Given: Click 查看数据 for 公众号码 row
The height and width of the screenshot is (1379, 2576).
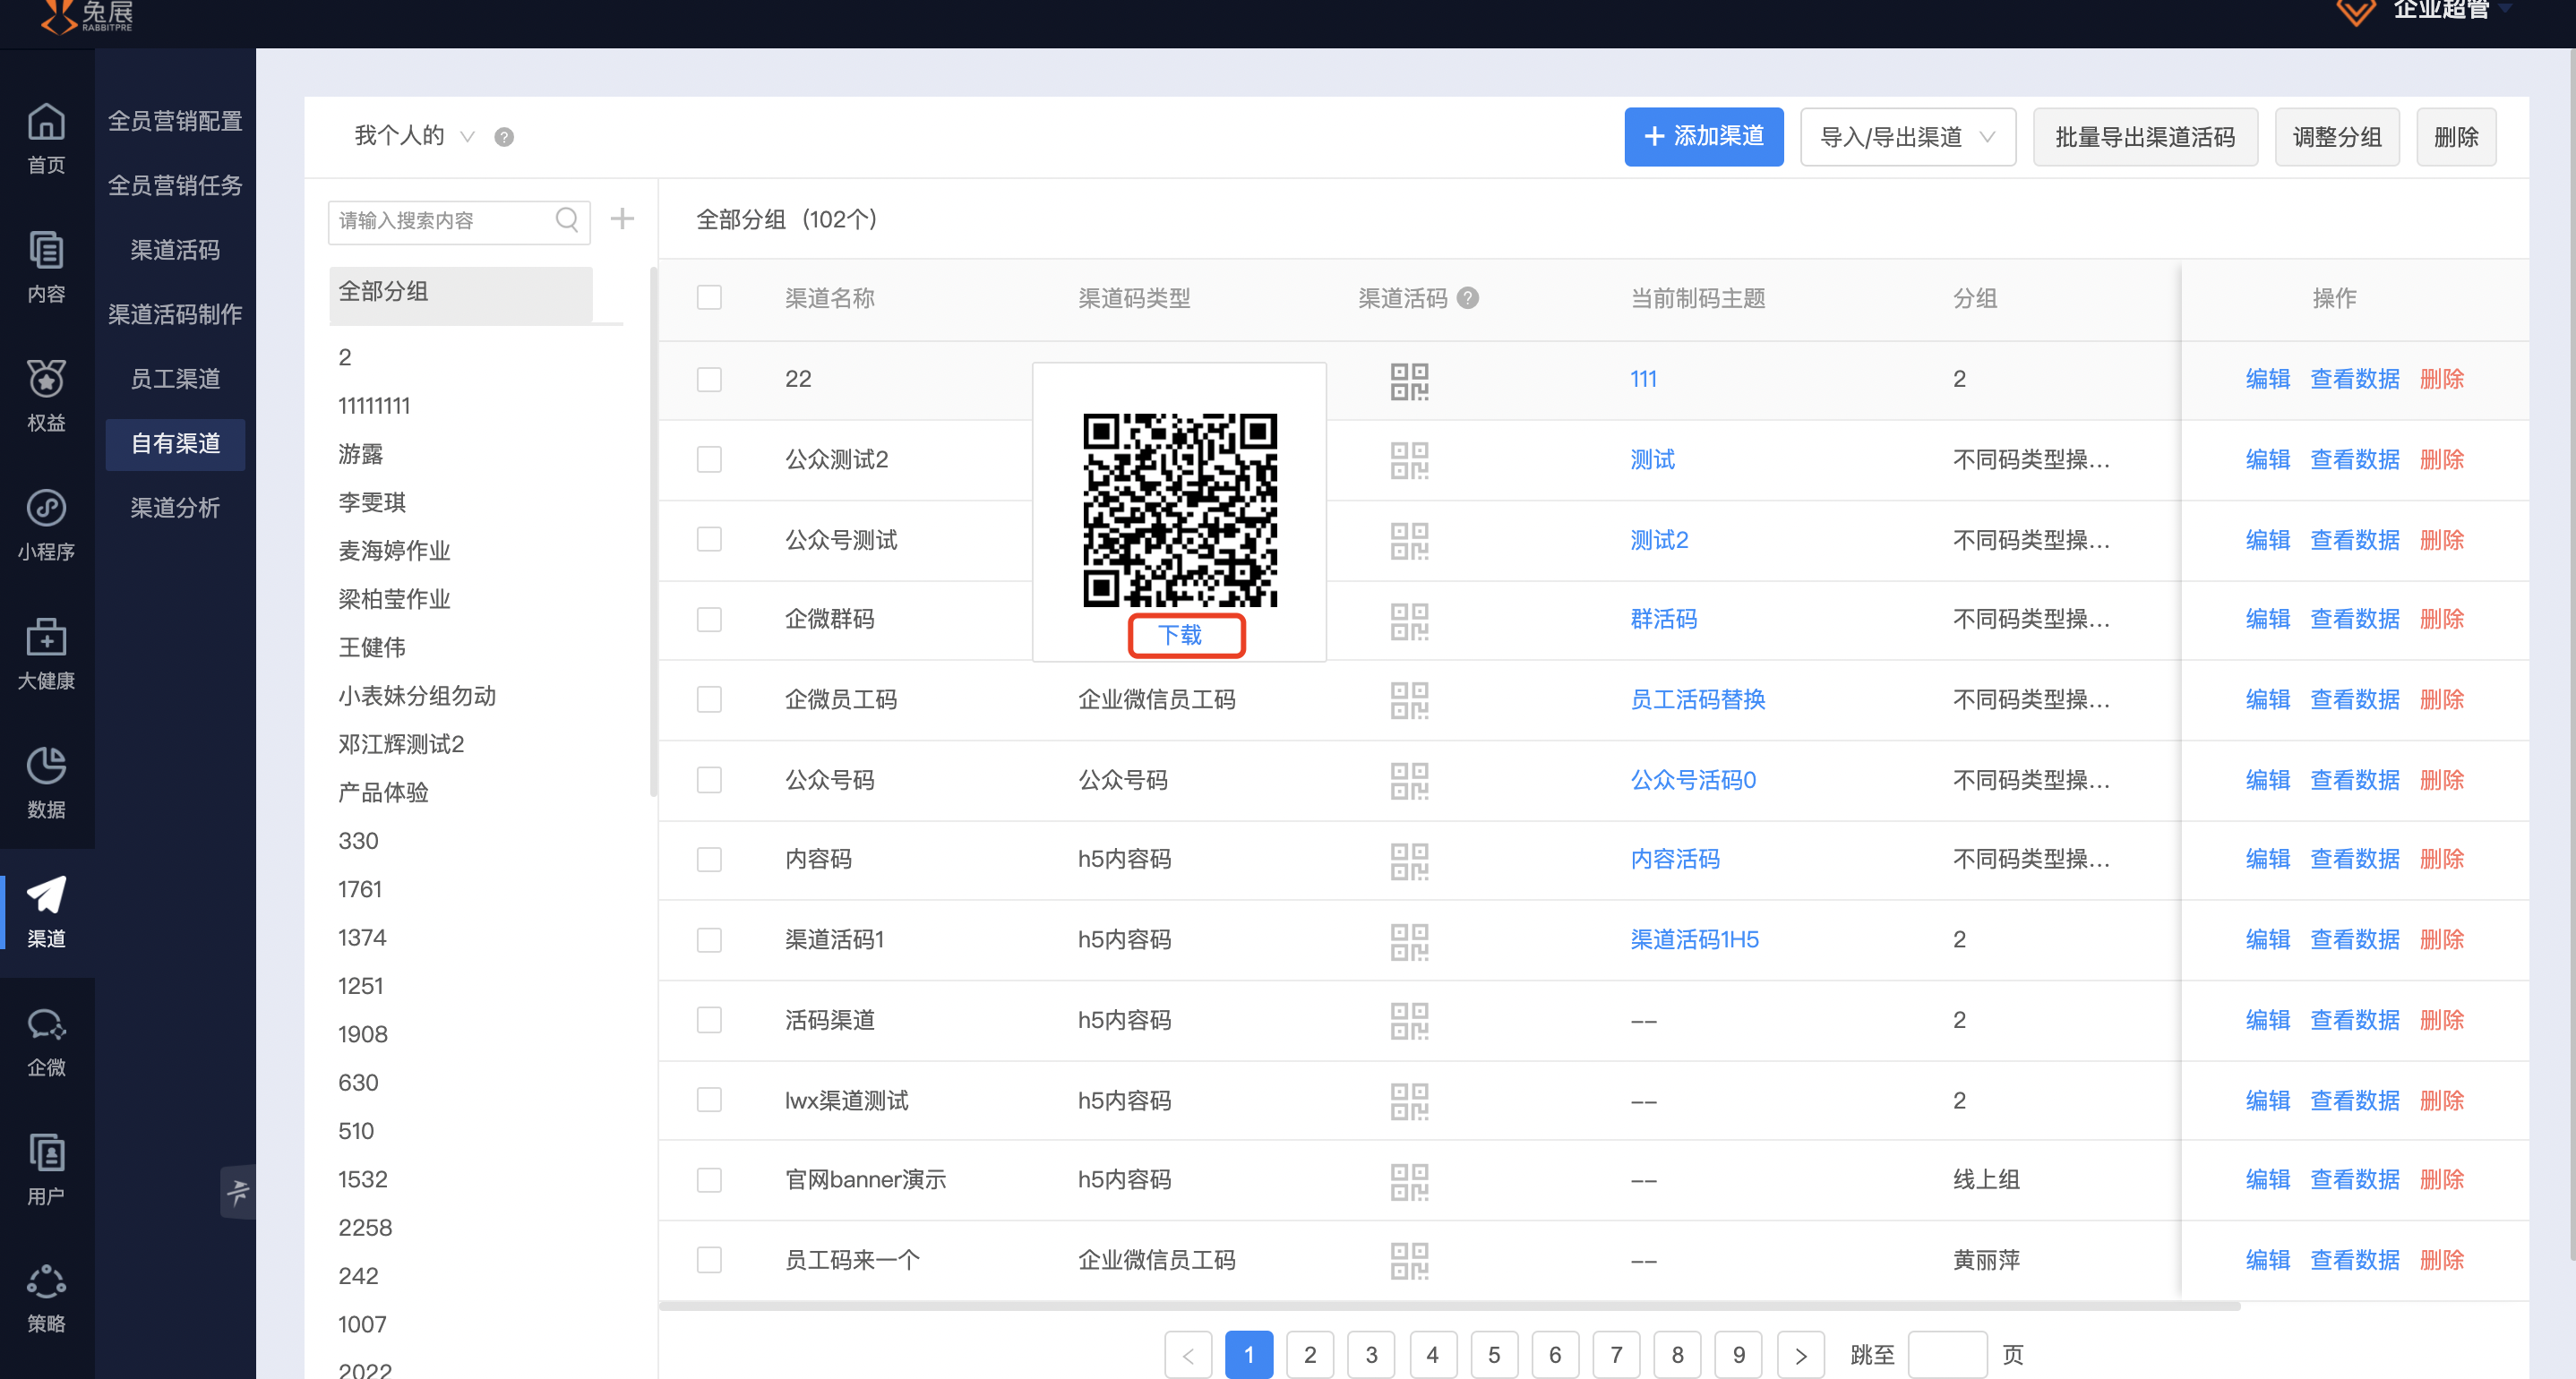Looking at the screenshot, I should point(2355,780).
